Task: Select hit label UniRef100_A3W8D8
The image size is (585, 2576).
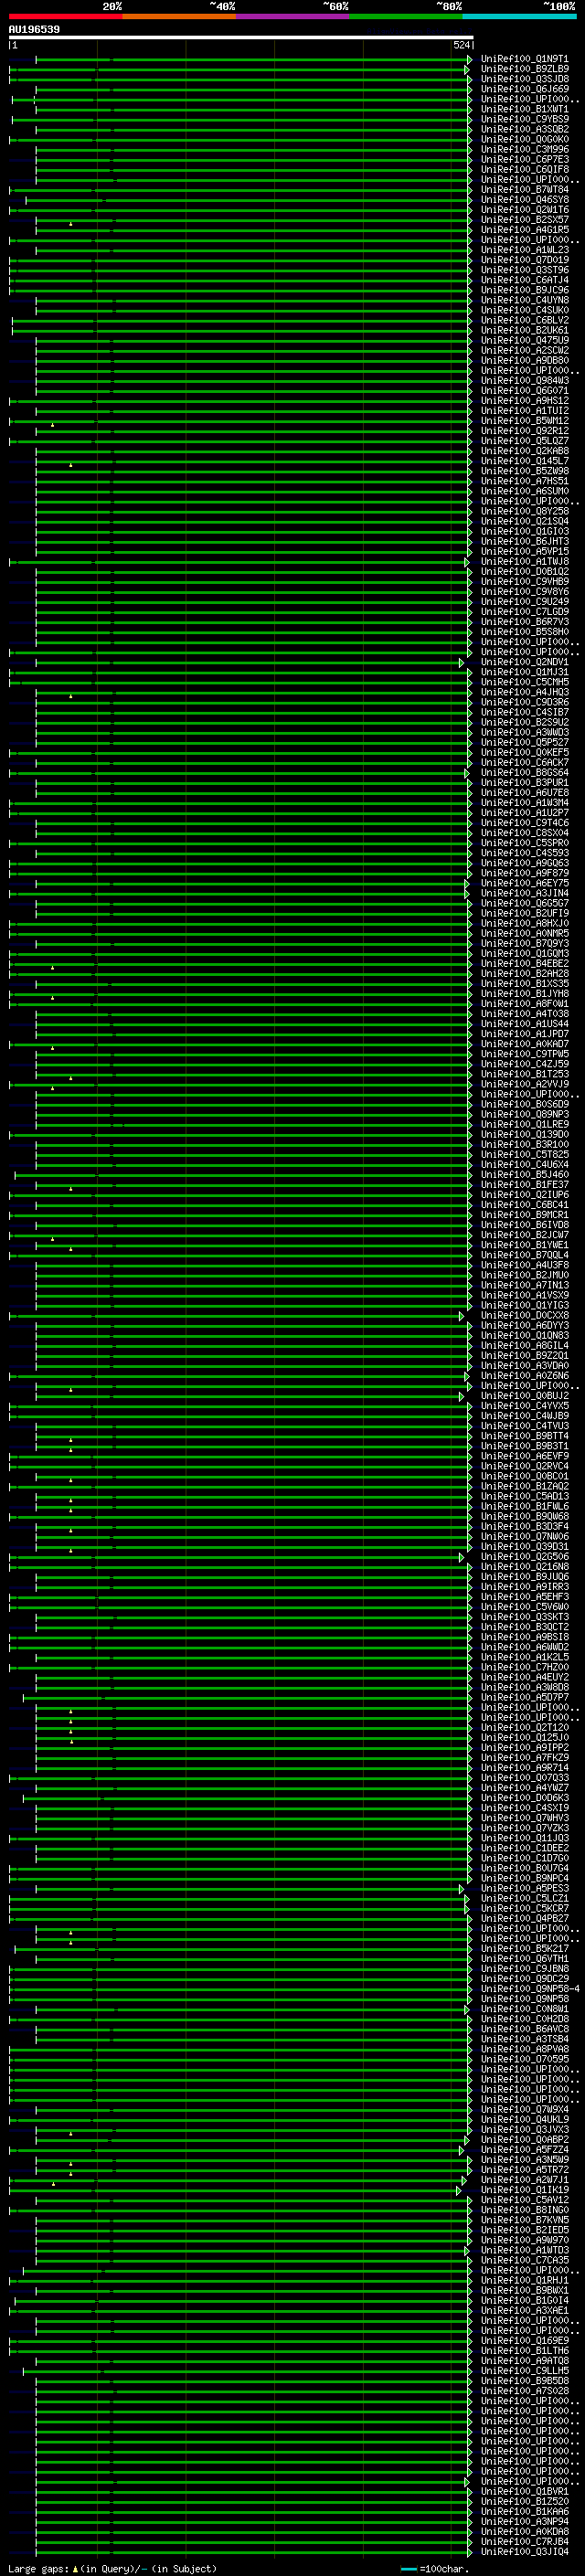Action: pyautogui.click(x=525, y=1687)
